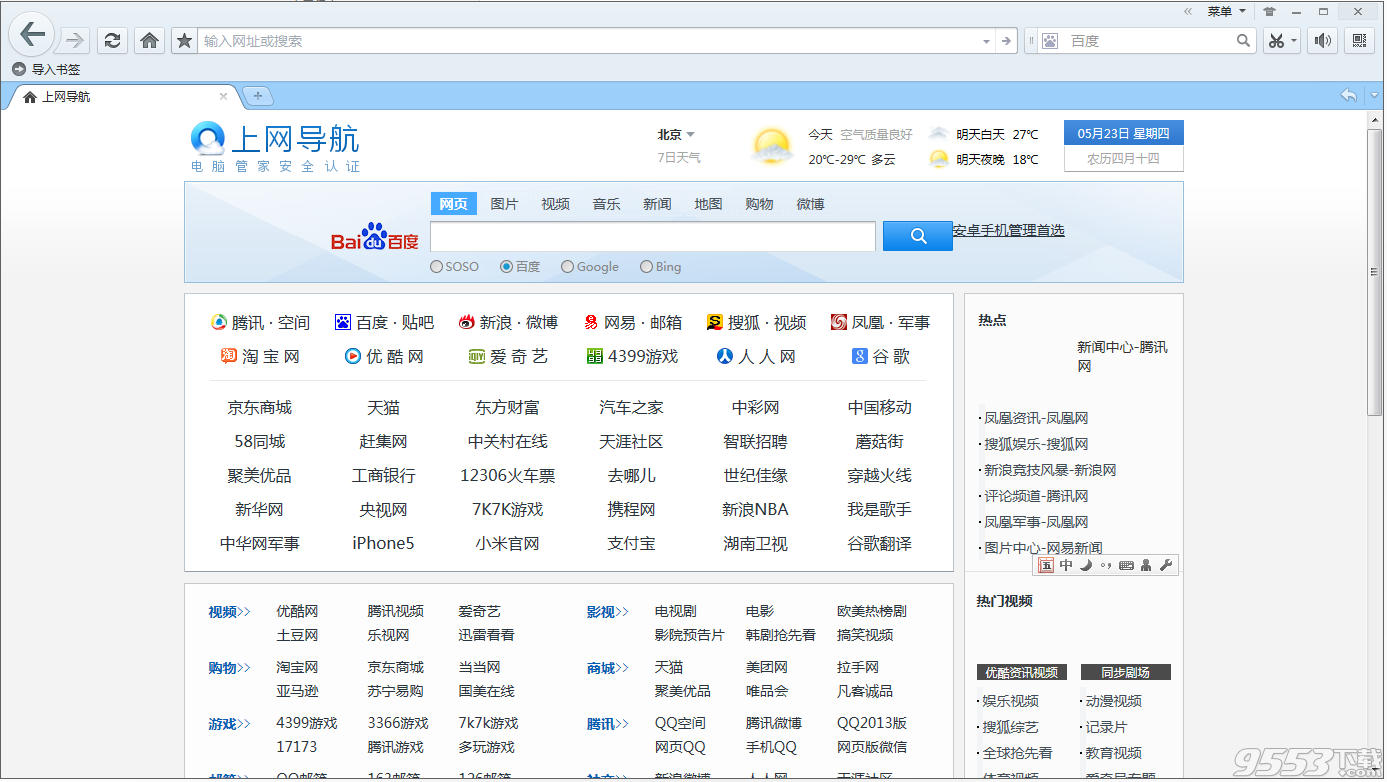The width and height of the screenshot is (1387, 782).
Task: Expand the 购物>> category
Action: [230, 668]
